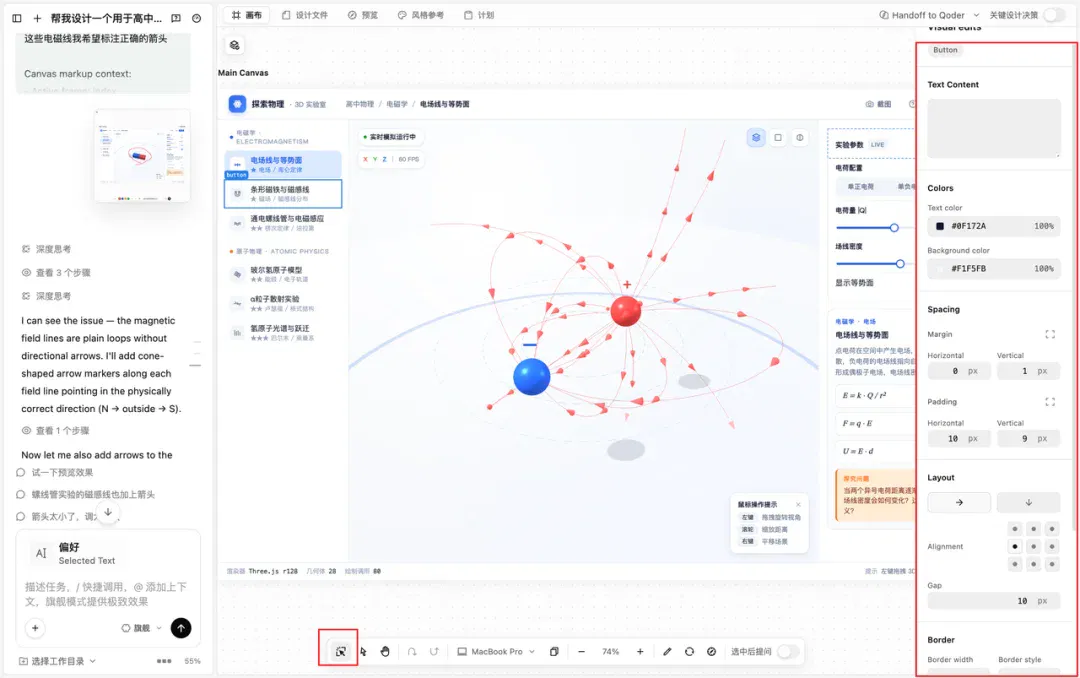Edit the Gap value field
This screenshot has height=678, width=1080.
tap(994, 601)
